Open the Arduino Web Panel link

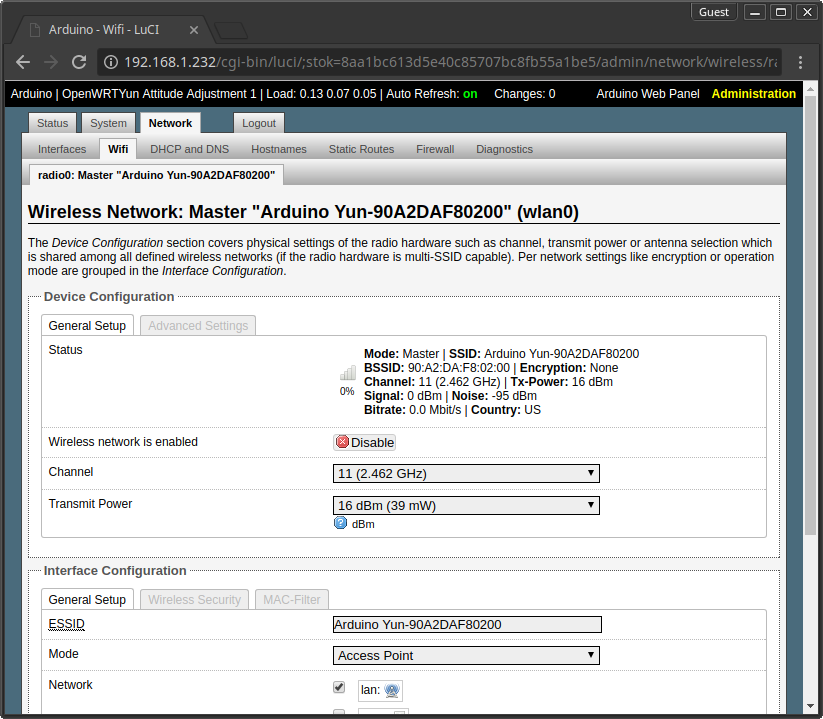click(647, 94)
